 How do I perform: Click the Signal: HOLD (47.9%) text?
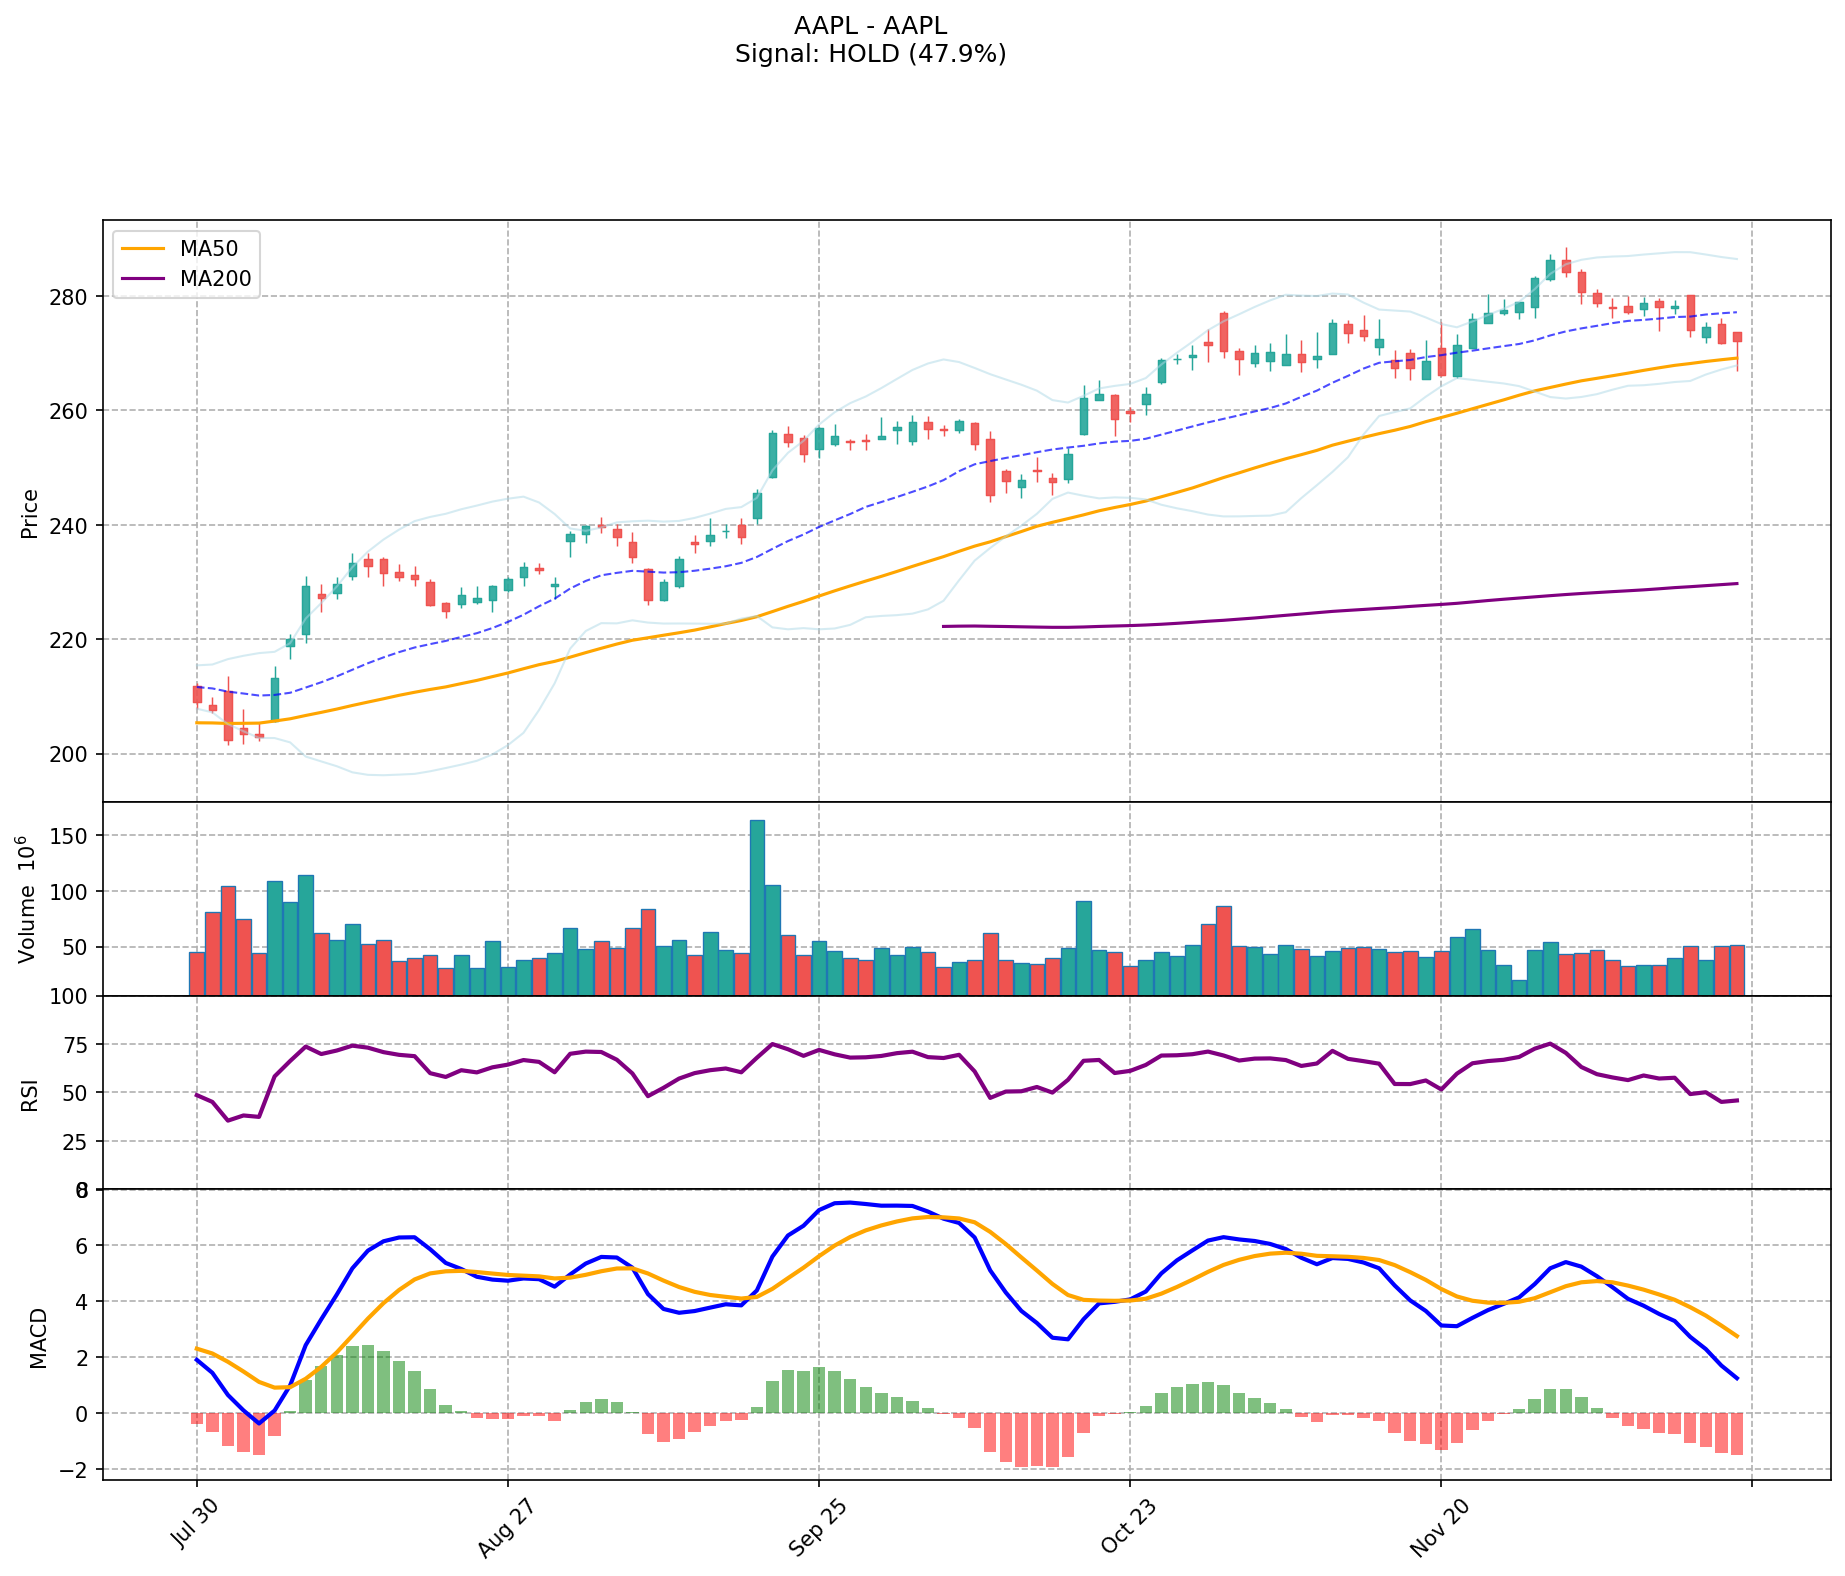[x=870, y=54]
